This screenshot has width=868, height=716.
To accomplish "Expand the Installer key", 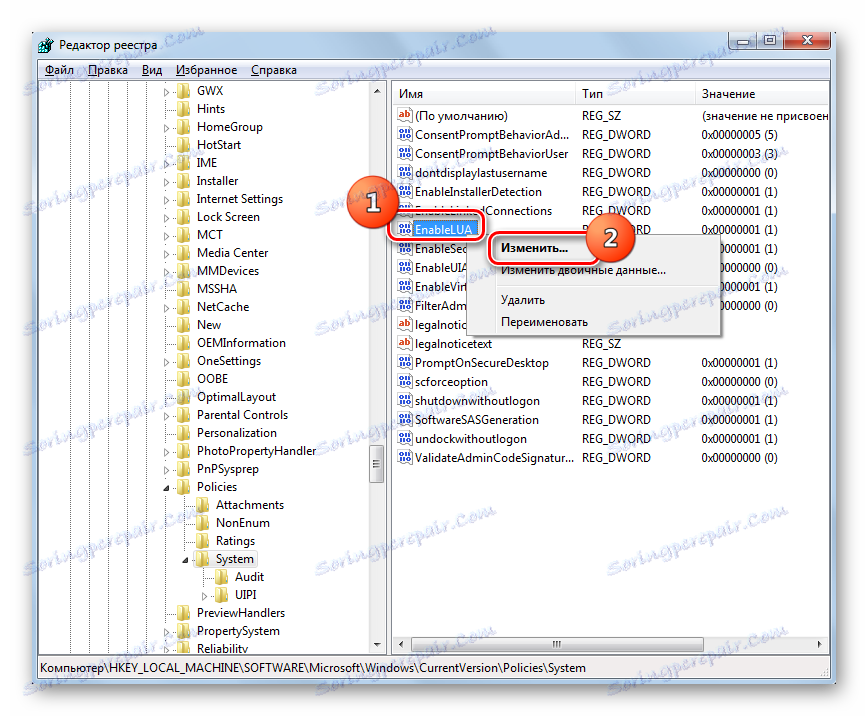I will tap(167, 182).
